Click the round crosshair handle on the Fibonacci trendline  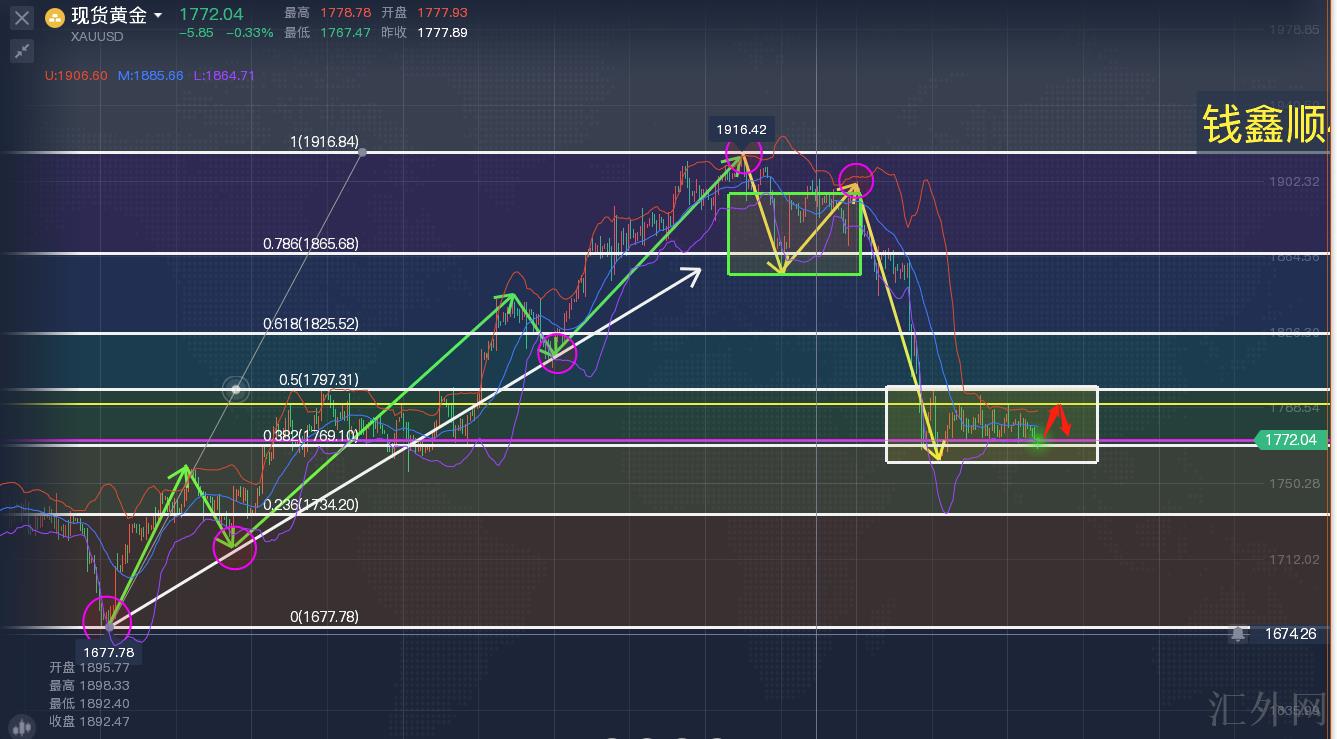tap(235, 390)
